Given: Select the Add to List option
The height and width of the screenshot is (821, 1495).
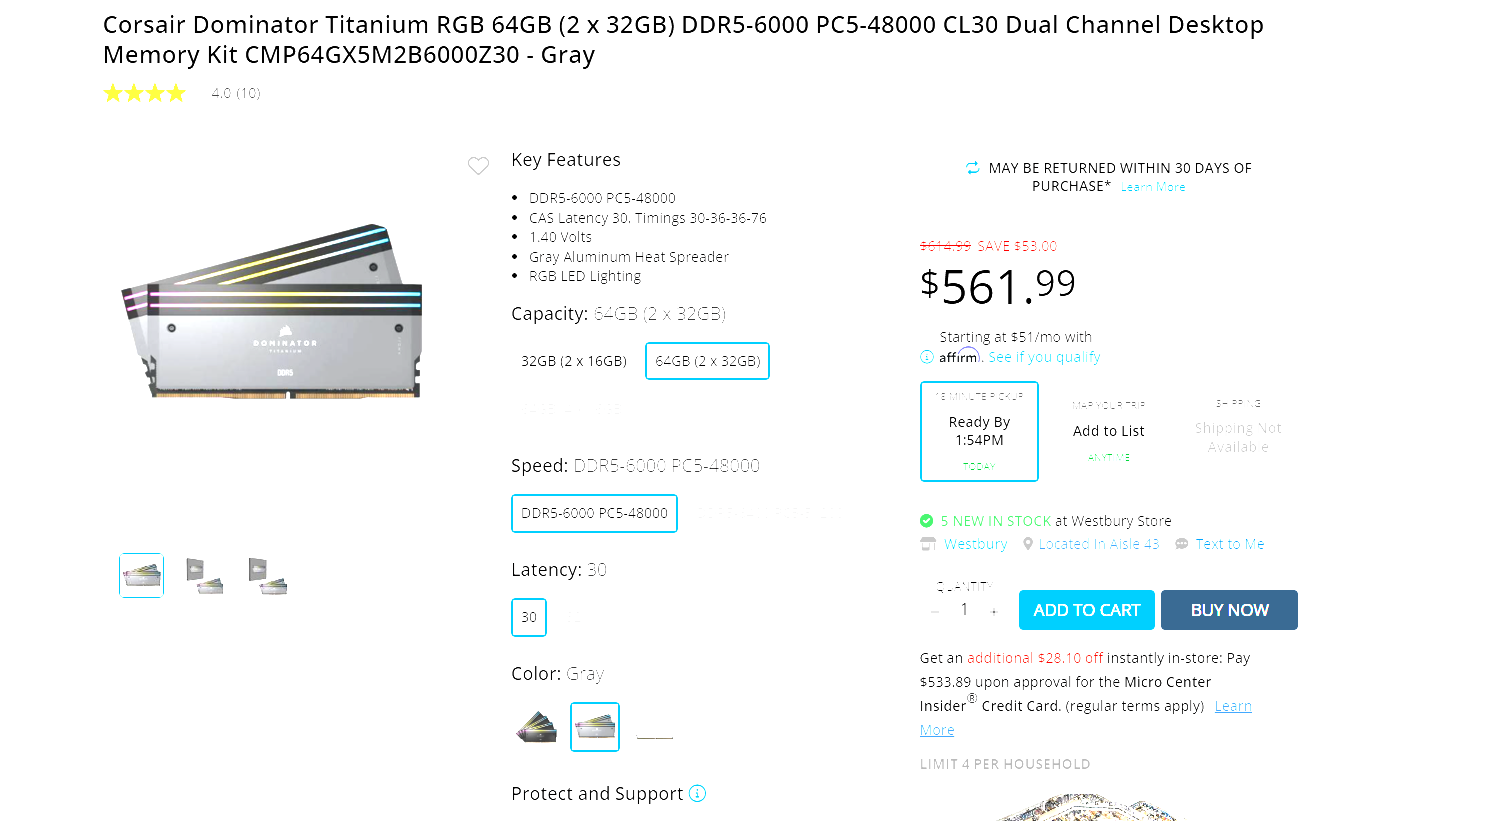Looking at the screenshot, I should (1109, 431).
